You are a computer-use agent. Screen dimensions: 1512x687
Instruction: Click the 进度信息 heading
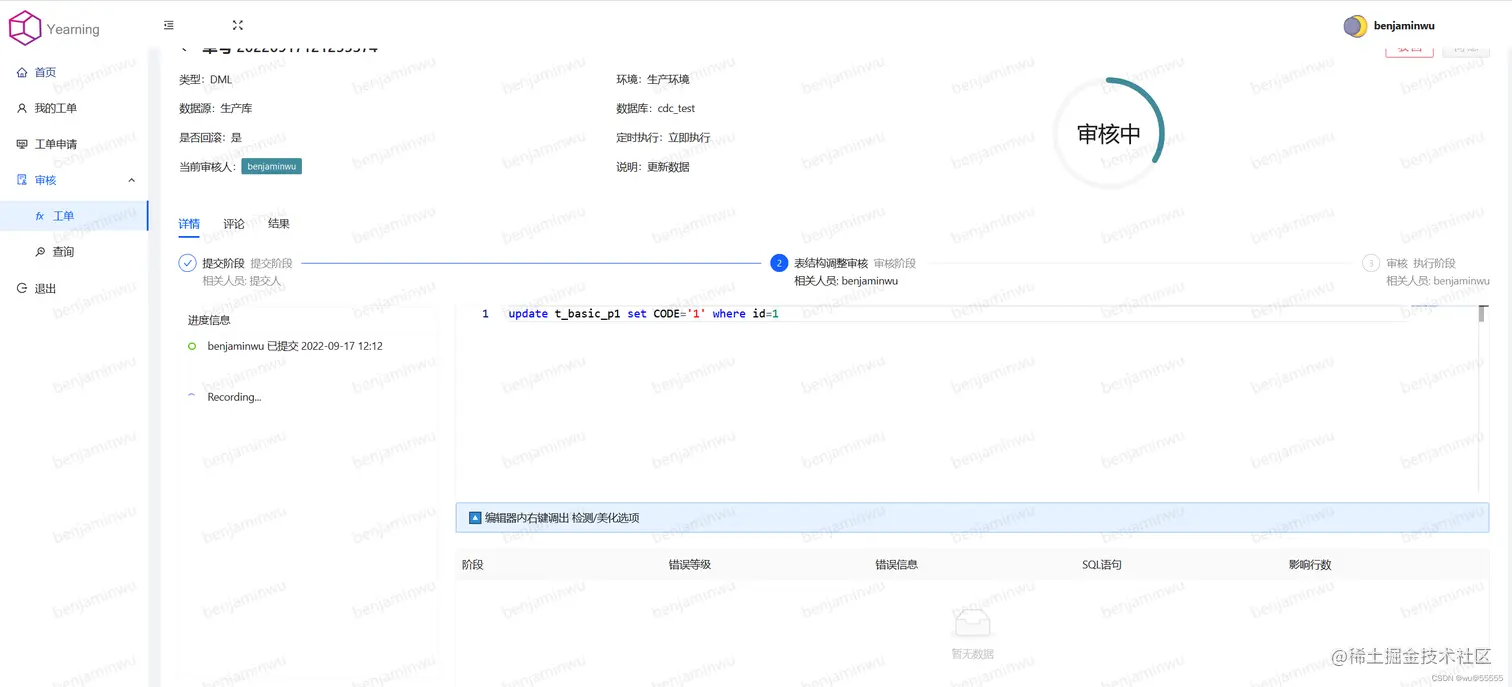[209, 320]
